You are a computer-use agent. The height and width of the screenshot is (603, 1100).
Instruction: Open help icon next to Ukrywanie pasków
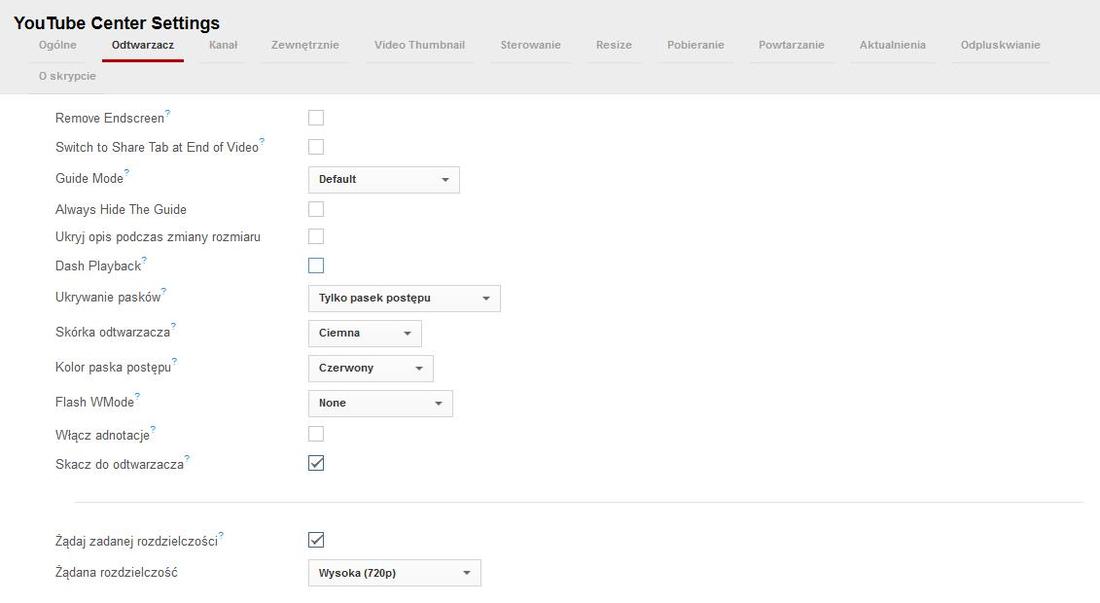[163, 290]
